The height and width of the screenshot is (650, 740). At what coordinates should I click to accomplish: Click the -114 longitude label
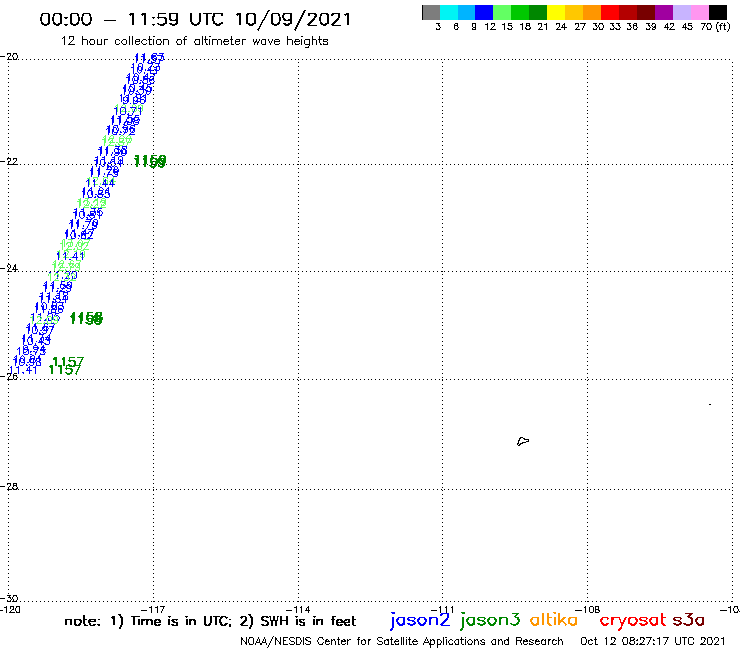point(298,609)
